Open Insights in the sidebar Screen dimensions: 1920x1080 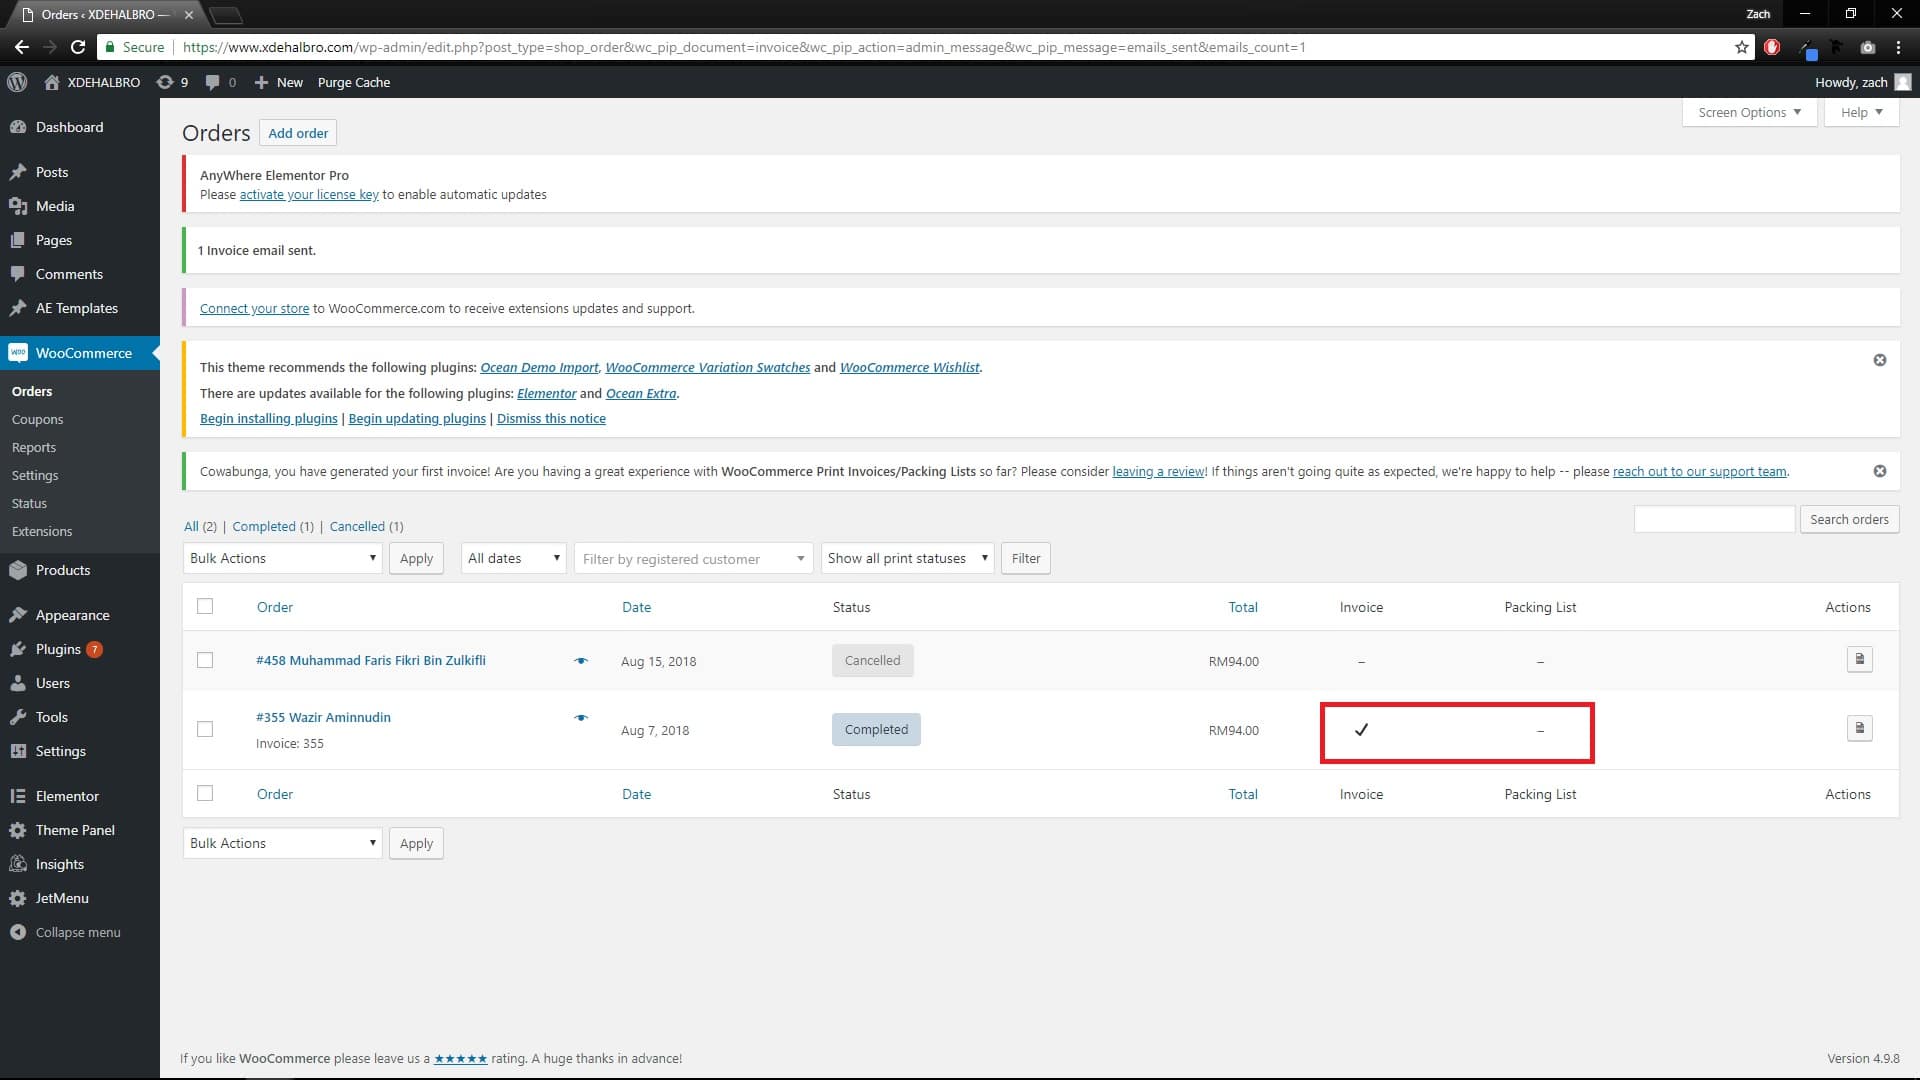(80, 864)
